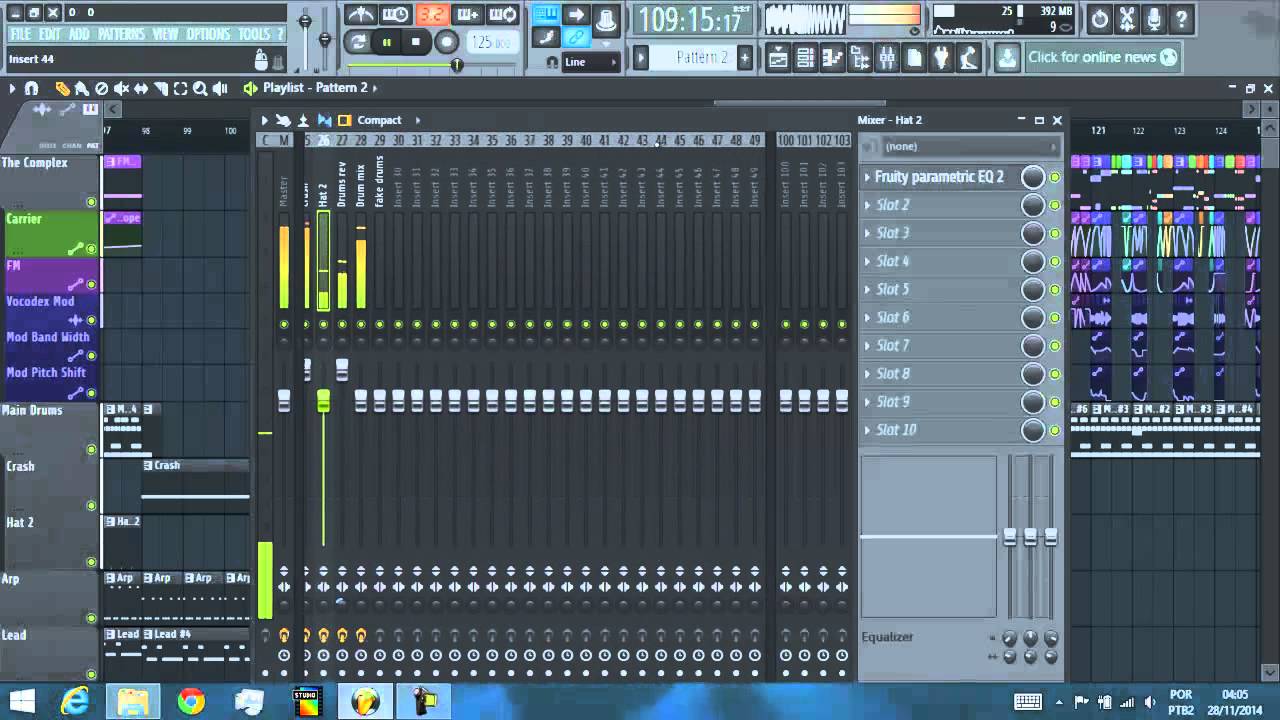Click for online news button
The height and width of the screenshot is (720, 1280).
(x=1102, y=57)
